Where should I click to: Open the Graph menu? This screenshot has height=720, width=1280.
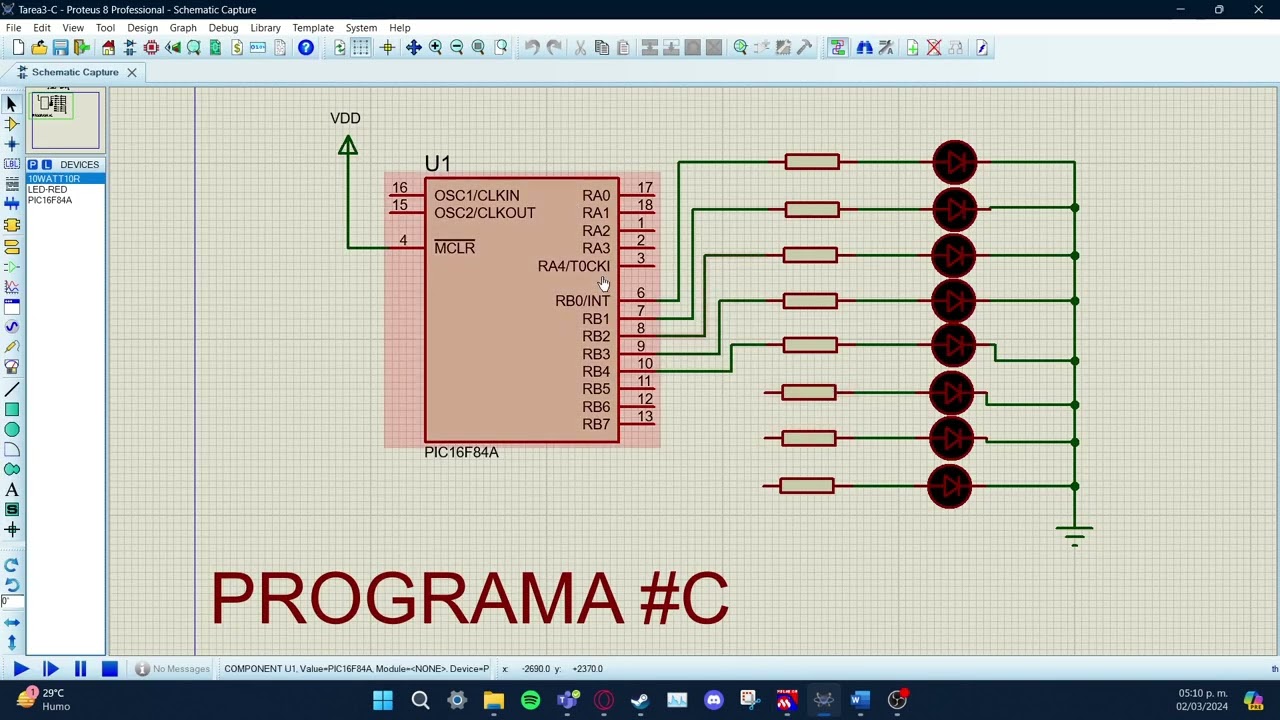183,28
